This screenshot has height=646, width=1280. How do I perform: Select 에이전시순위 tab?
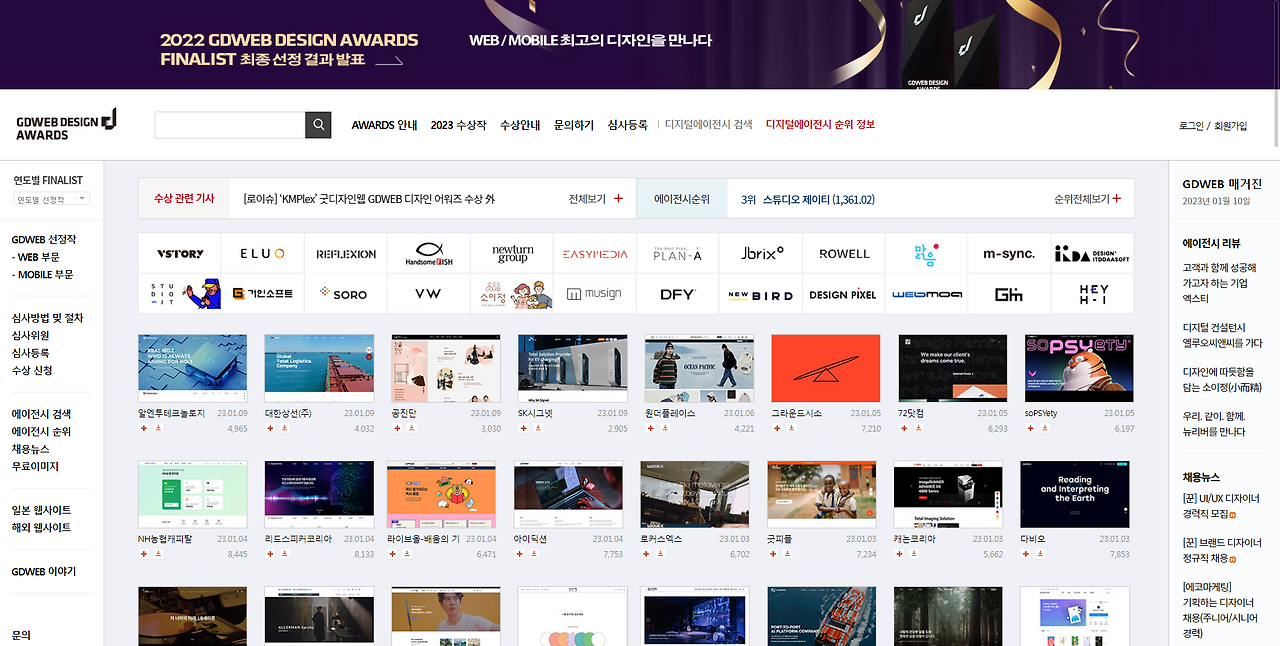(682, 199)
